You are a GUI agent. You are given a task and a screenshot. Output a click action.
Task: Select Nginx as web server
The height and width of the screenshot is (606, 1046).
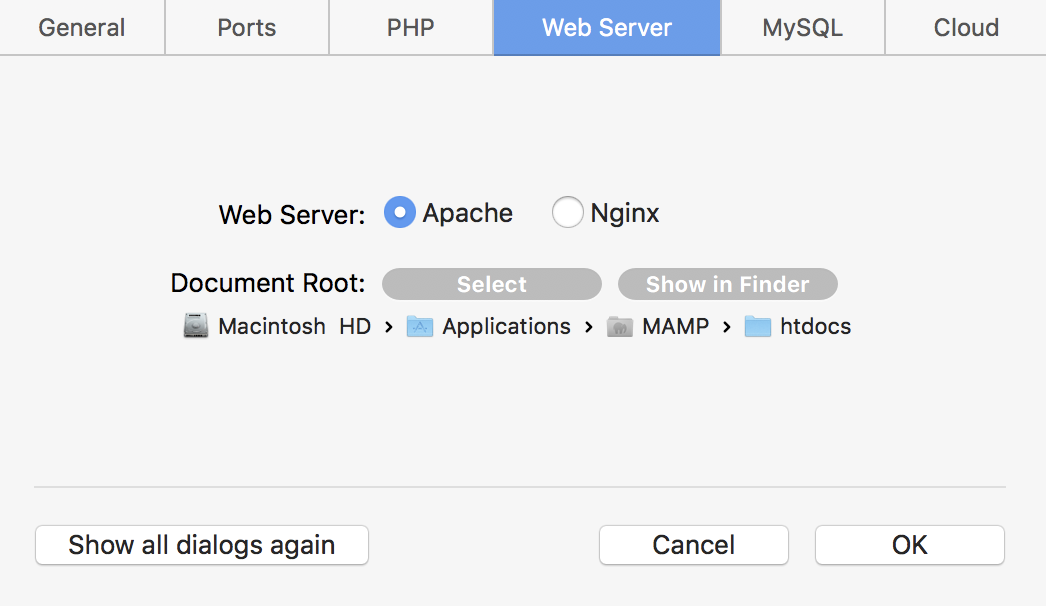[x=567, y=213]
